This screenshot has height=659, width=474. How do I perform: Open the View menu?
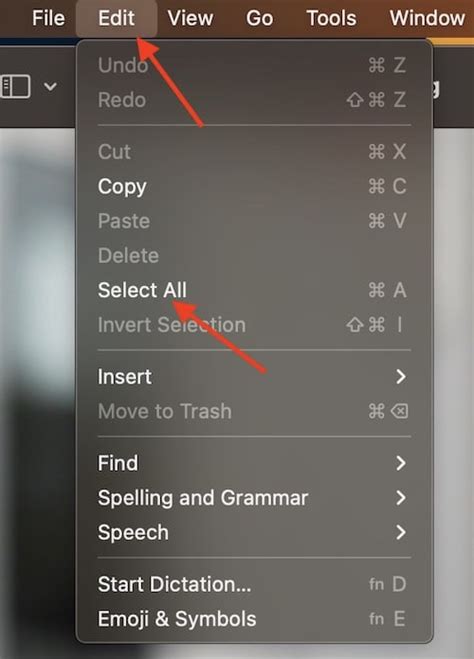190,18
